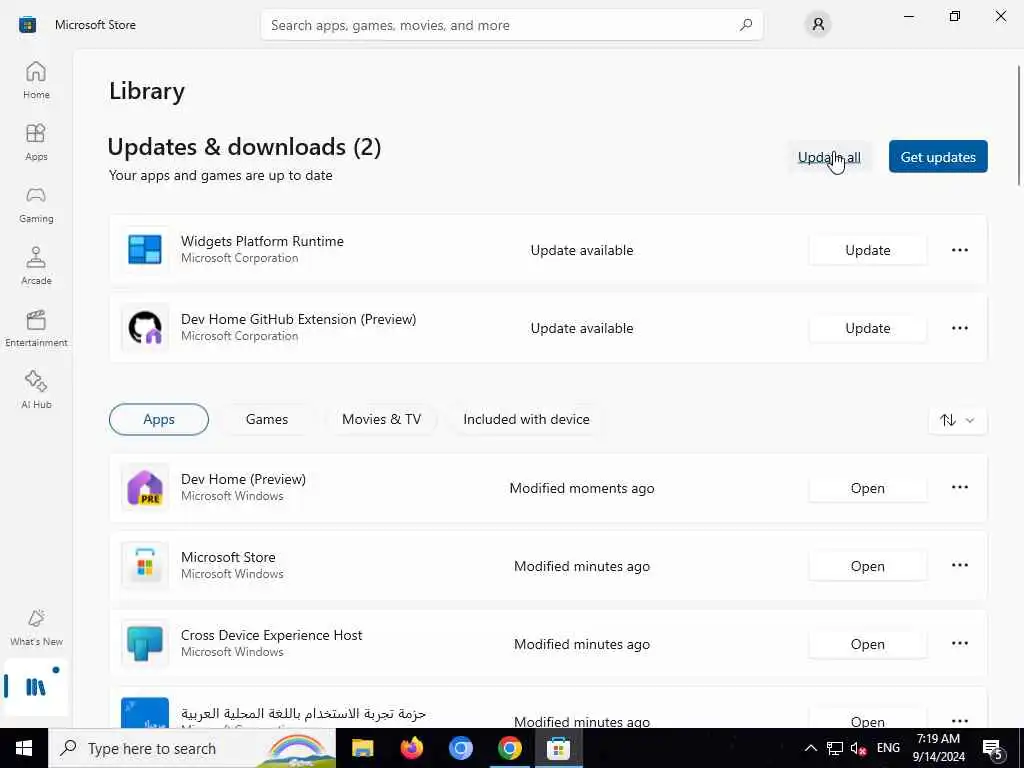The width and height of the screenshot is (1024, 768).
Task: Open the Entertainment section
Action: click(x=36, y=328)
